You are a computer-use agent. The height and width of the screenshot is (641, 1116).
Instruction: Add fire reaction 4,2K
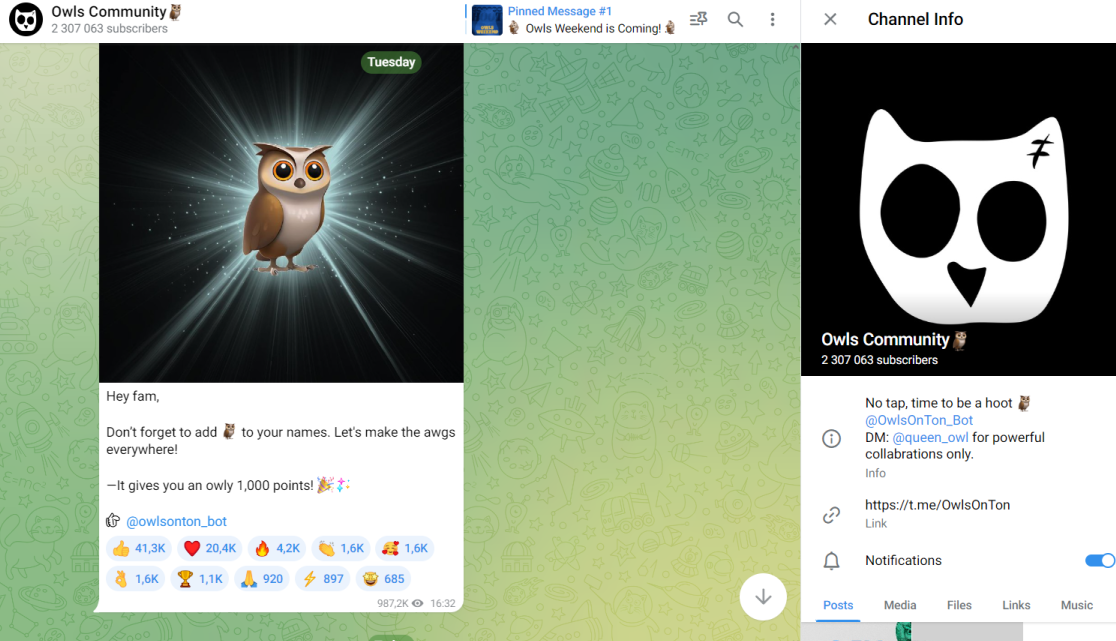pos(277,548)
